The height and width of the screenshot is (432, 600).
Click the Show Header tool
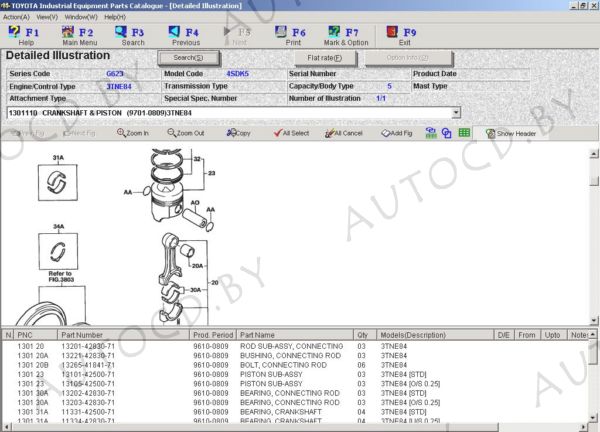tap(511, 134)
